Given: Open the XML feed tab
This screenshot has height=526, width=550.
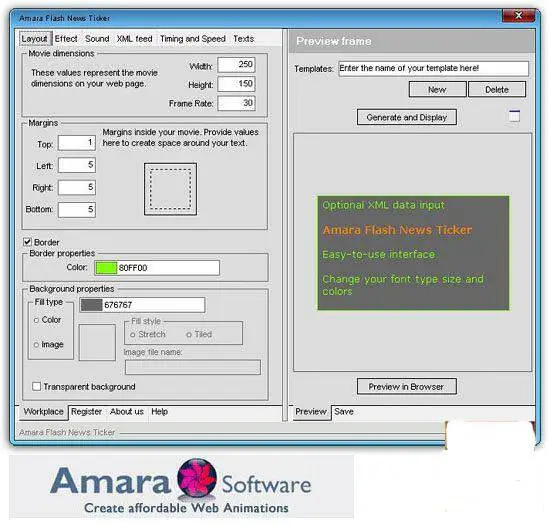Looking at the screenshot, I should point(134,39).
